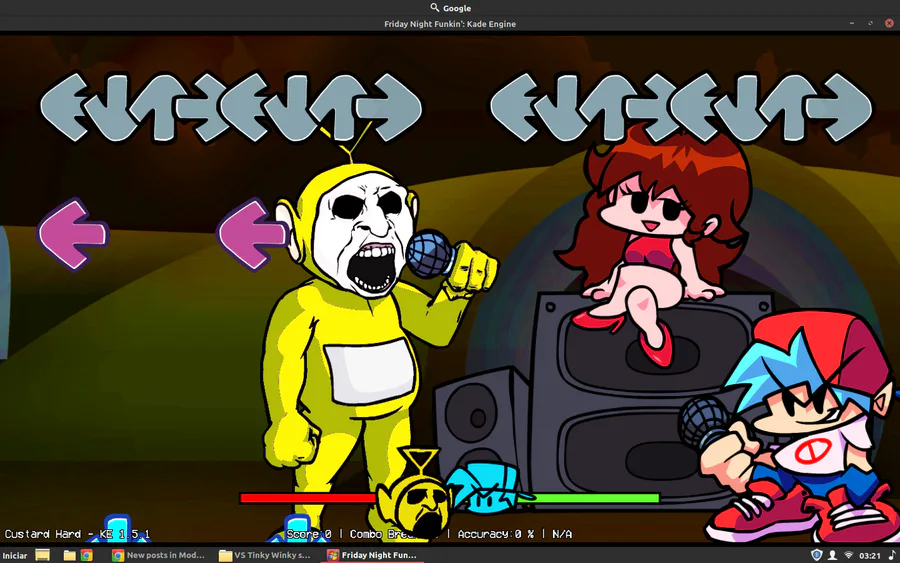The image size is (900, 563).
Task: Open the file manager folder launcher in taskbar
Action: tap(69, 555)
